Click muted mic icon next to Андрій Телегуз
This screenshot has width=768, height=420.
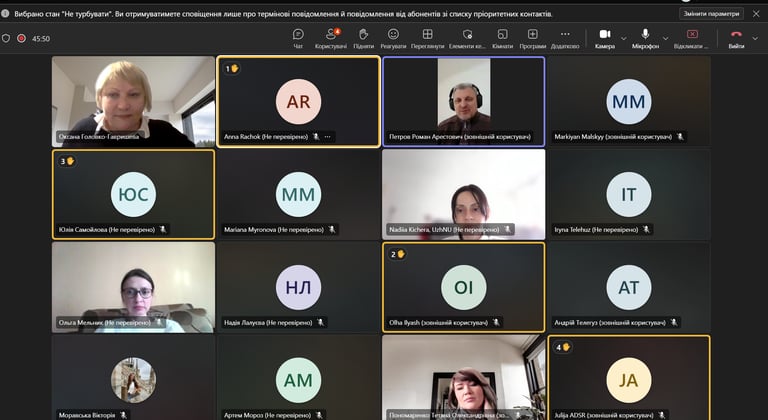coord(674,322)
